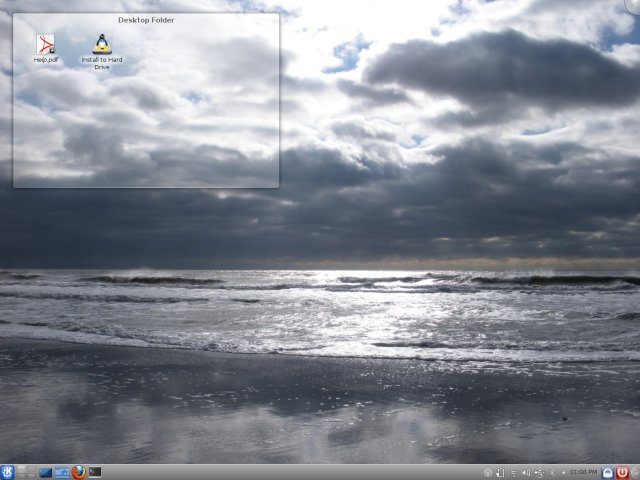Click the USB devices tray icon
The image size is (640, 480).
click(539, 473)
